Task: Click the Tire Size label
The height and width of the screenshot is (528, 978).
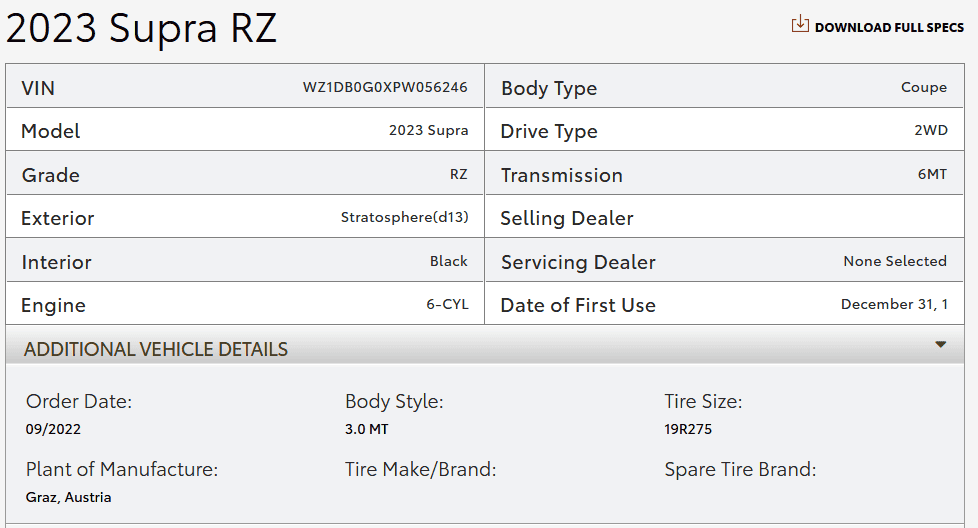Action: point(703,401)
